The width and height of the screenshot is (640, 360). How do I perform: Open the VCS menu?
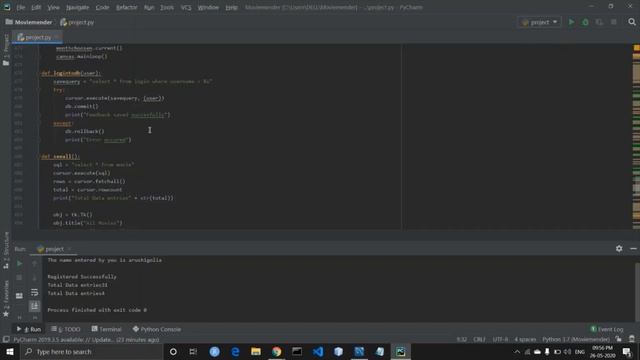coord(186,7)
